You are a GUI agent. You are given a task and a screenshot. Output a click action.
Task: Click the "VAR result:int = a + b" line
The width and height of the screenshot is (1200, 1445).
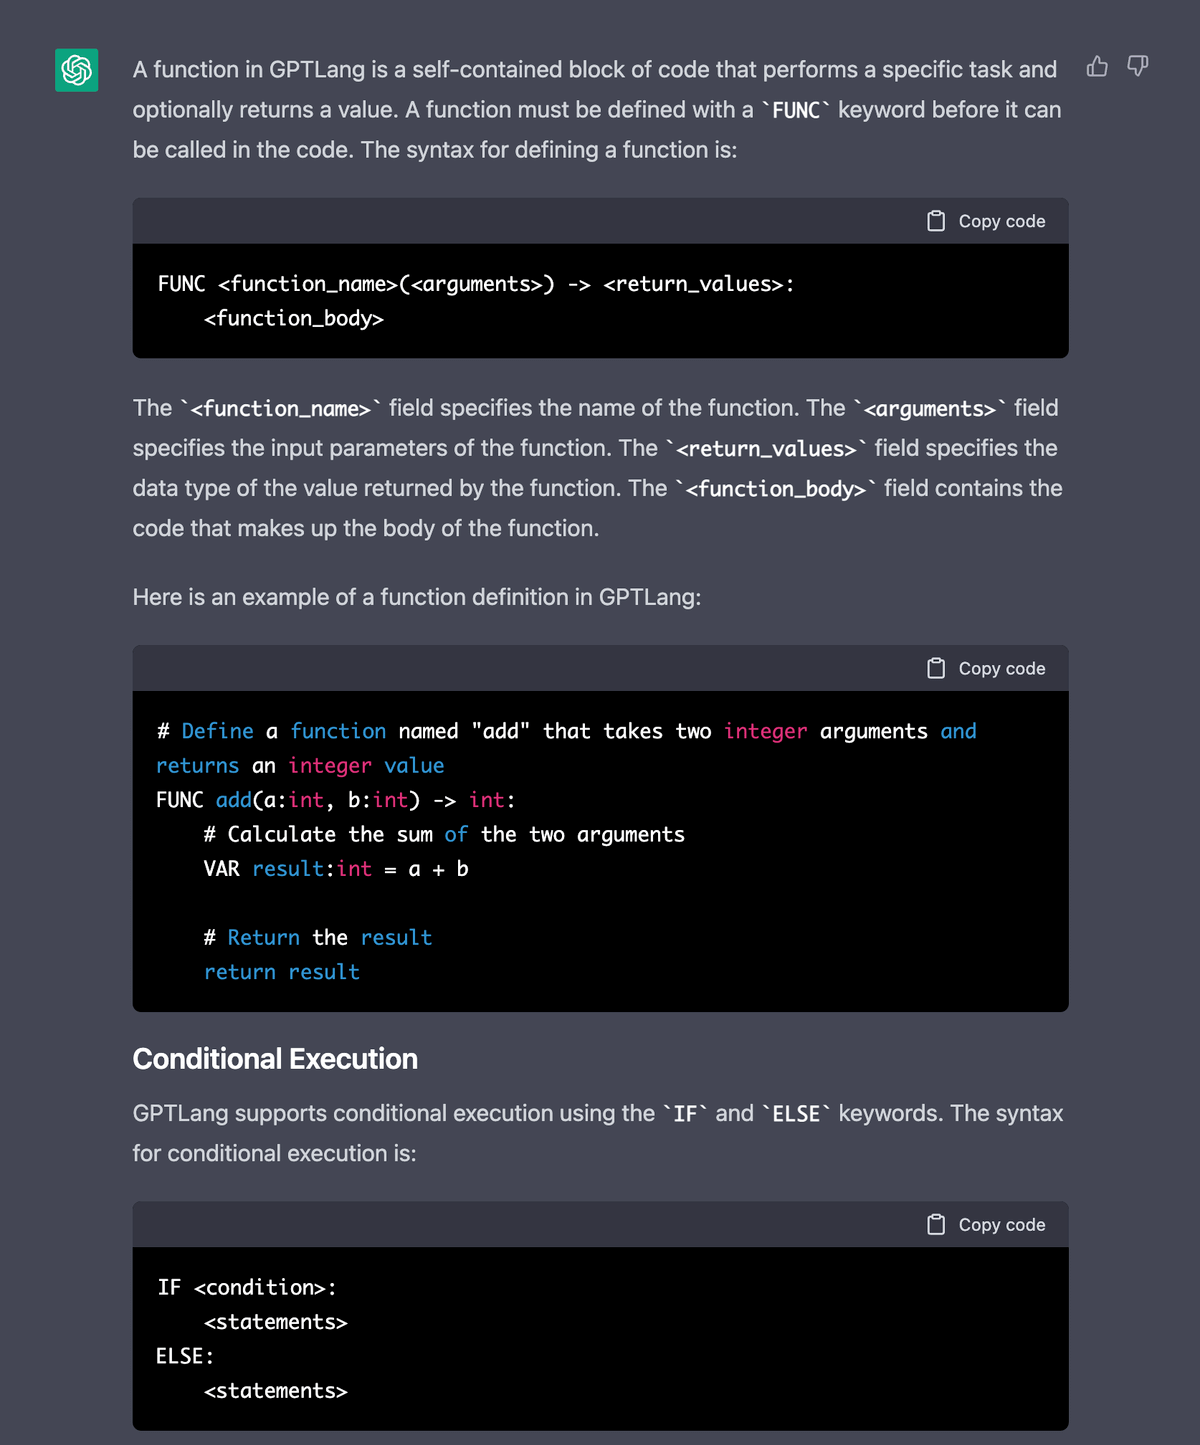point(336,869)
